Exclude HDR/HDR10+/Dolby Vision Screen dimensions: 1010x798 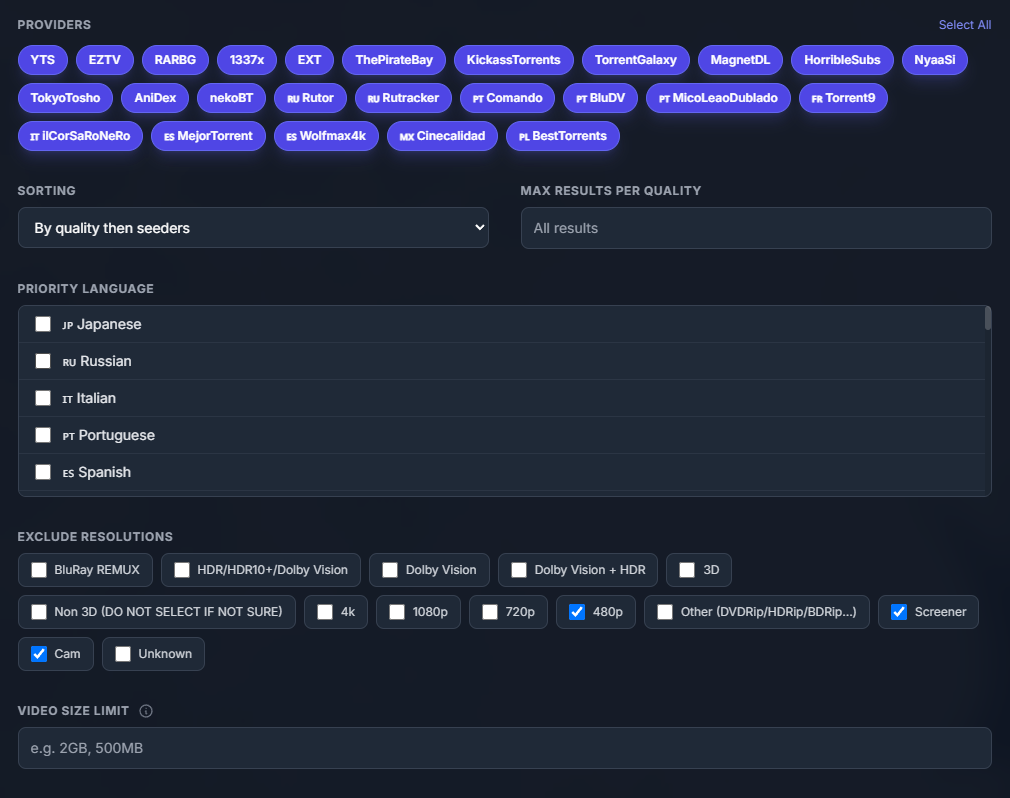point(182,570)
